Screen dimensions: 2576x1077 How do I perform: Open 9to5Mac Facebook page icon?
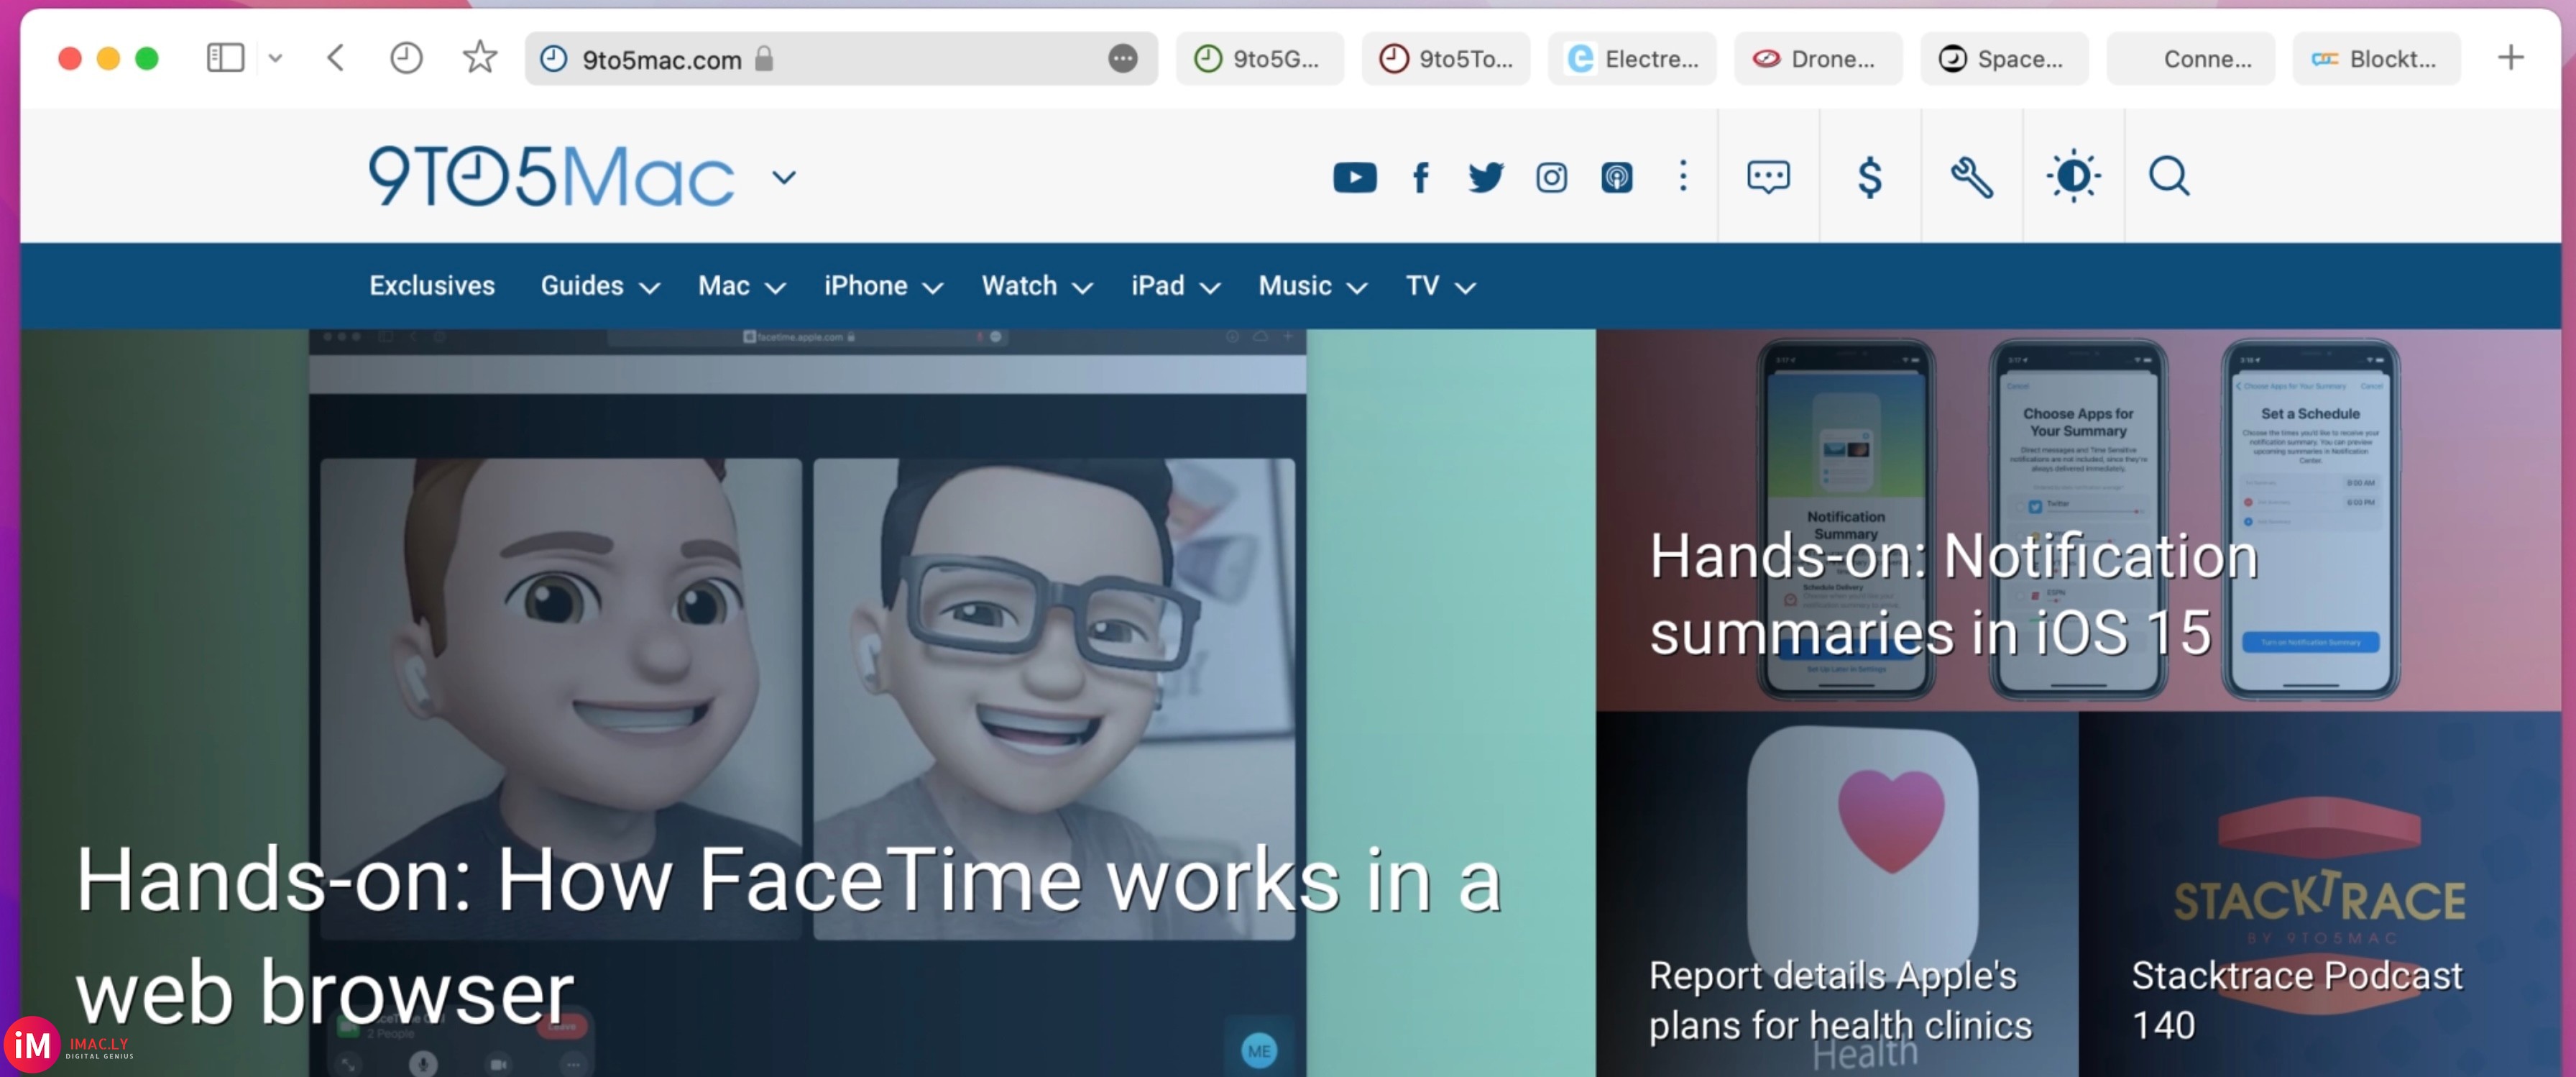(1420, 178)
